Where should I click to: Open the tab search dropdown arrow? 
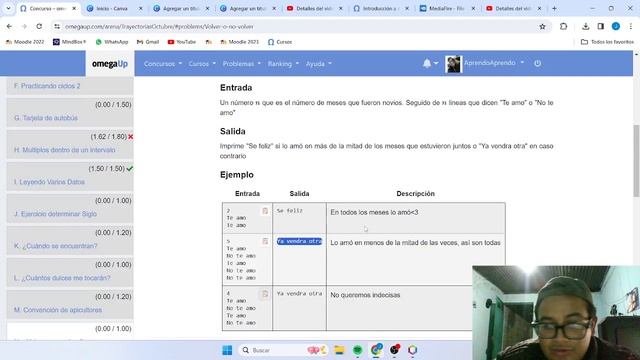8,8
